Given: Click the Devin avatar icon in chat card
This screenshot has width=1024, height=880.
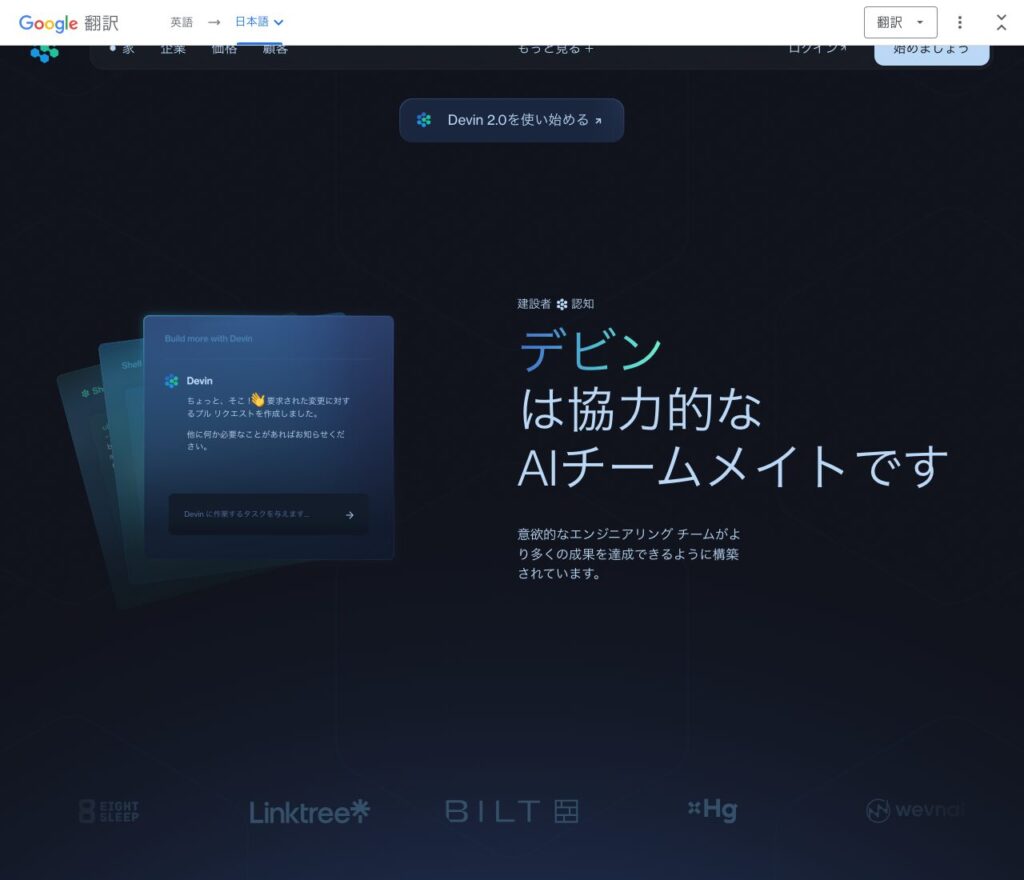Looking at the screenshot, I should (172, 381).
